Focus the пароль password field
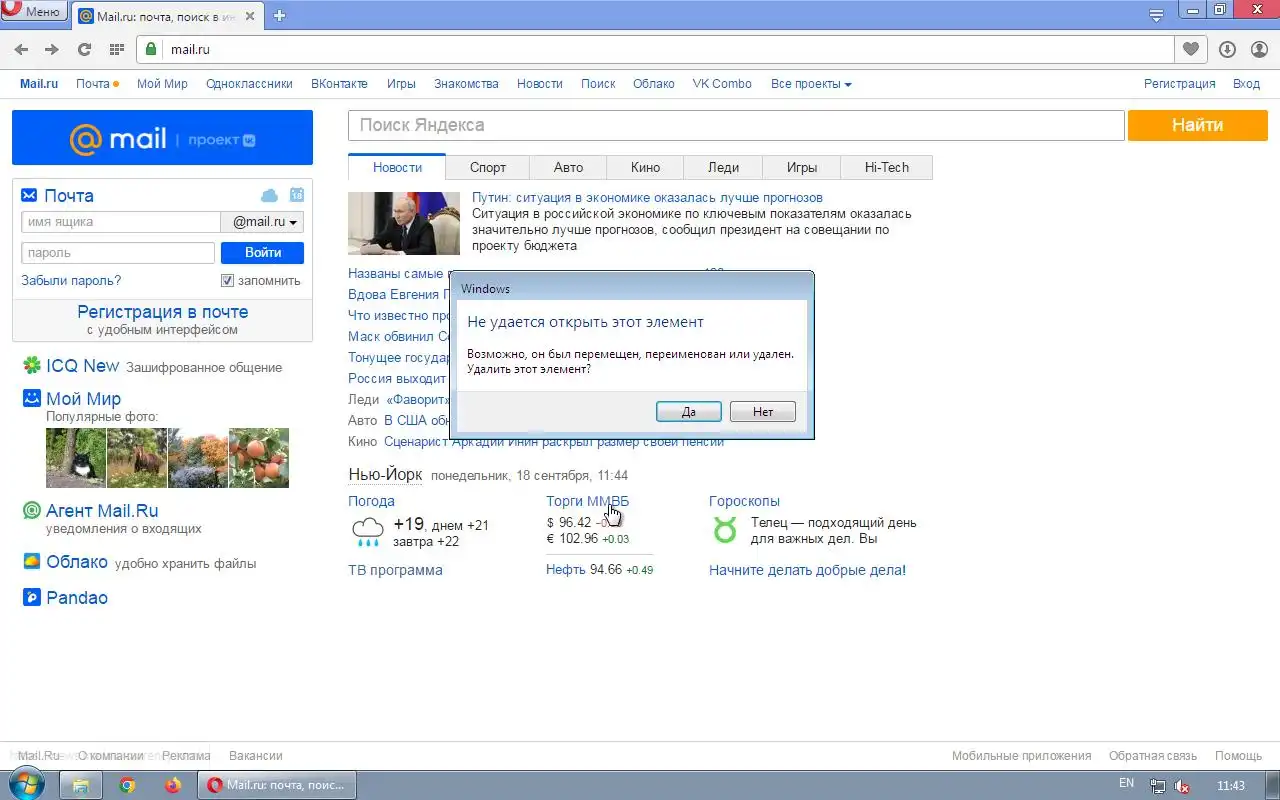Screen dimensions: 1280x800 pyautogui.click(x=118, y=253)
